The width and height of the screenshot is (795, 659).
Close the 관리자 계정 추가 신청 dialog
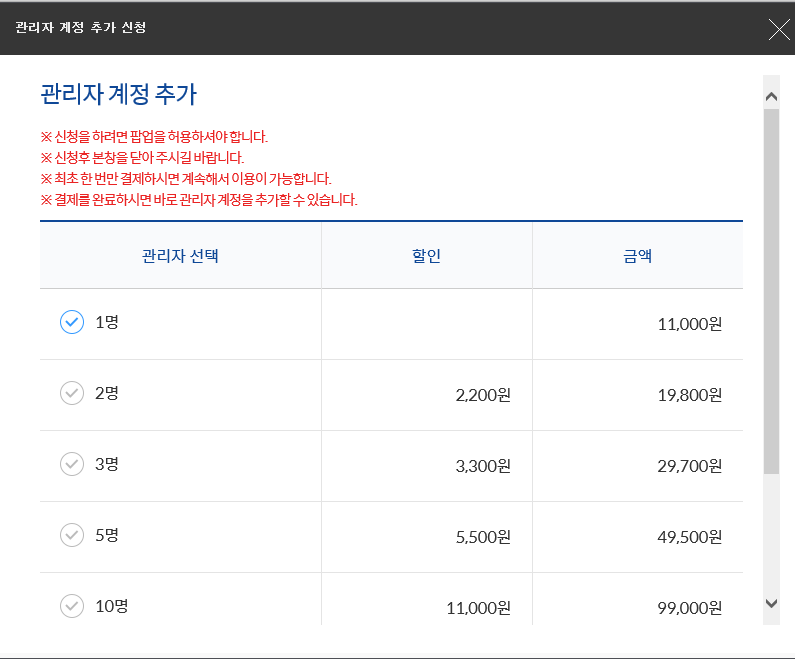[779, 29]
